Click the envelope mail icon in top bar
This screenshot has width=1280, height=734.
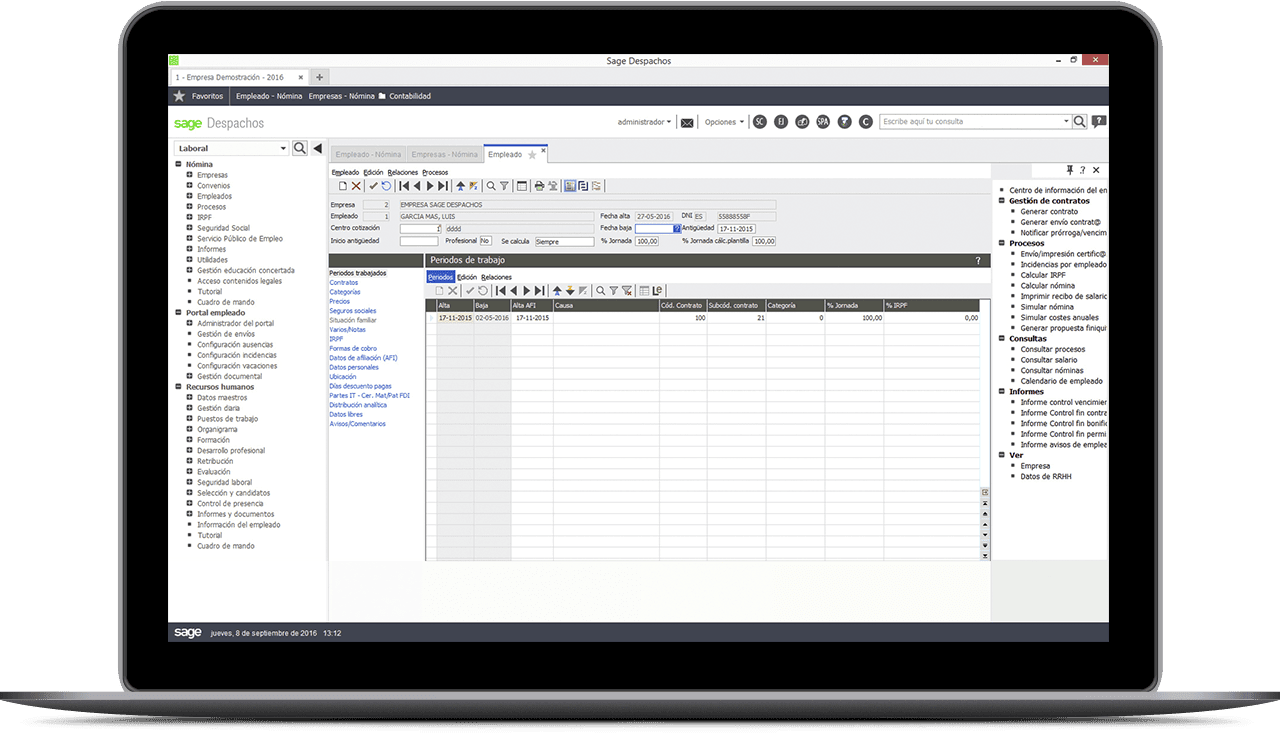(x=687, y=122)
